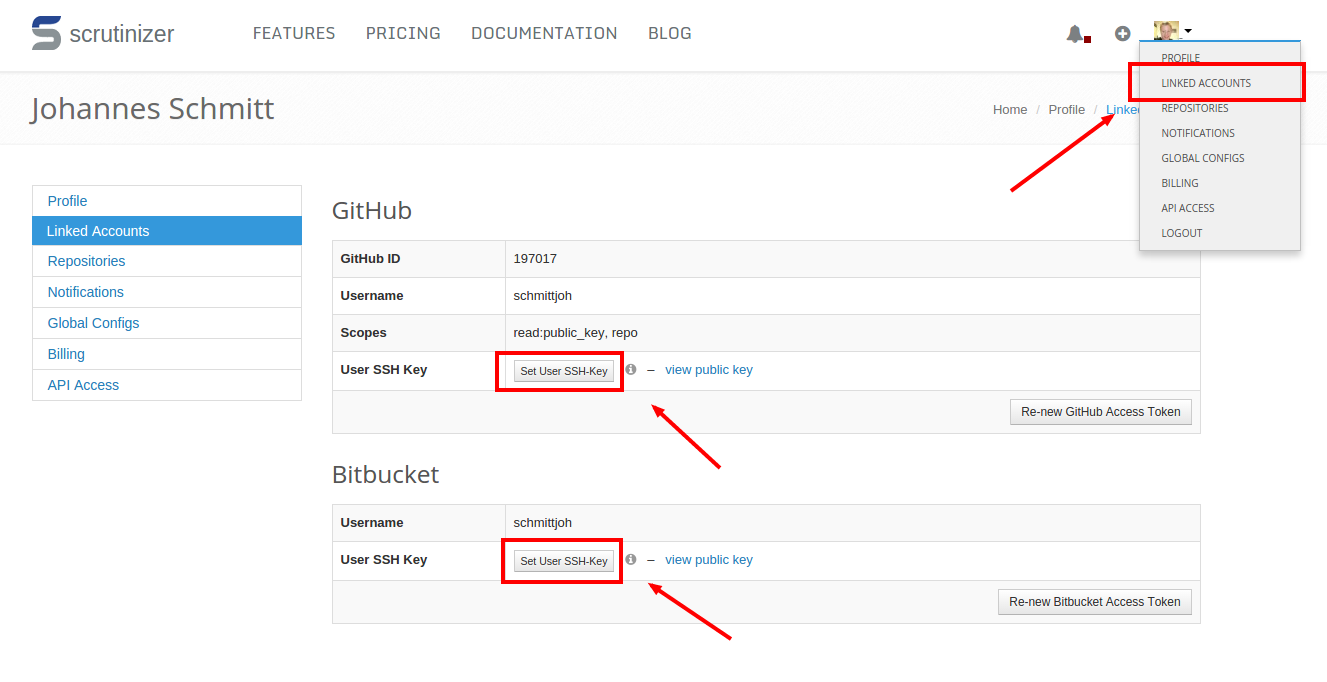Click the Scopes label cell
Viewport: 1327px width, 682px height.
[x=419, y=333]
